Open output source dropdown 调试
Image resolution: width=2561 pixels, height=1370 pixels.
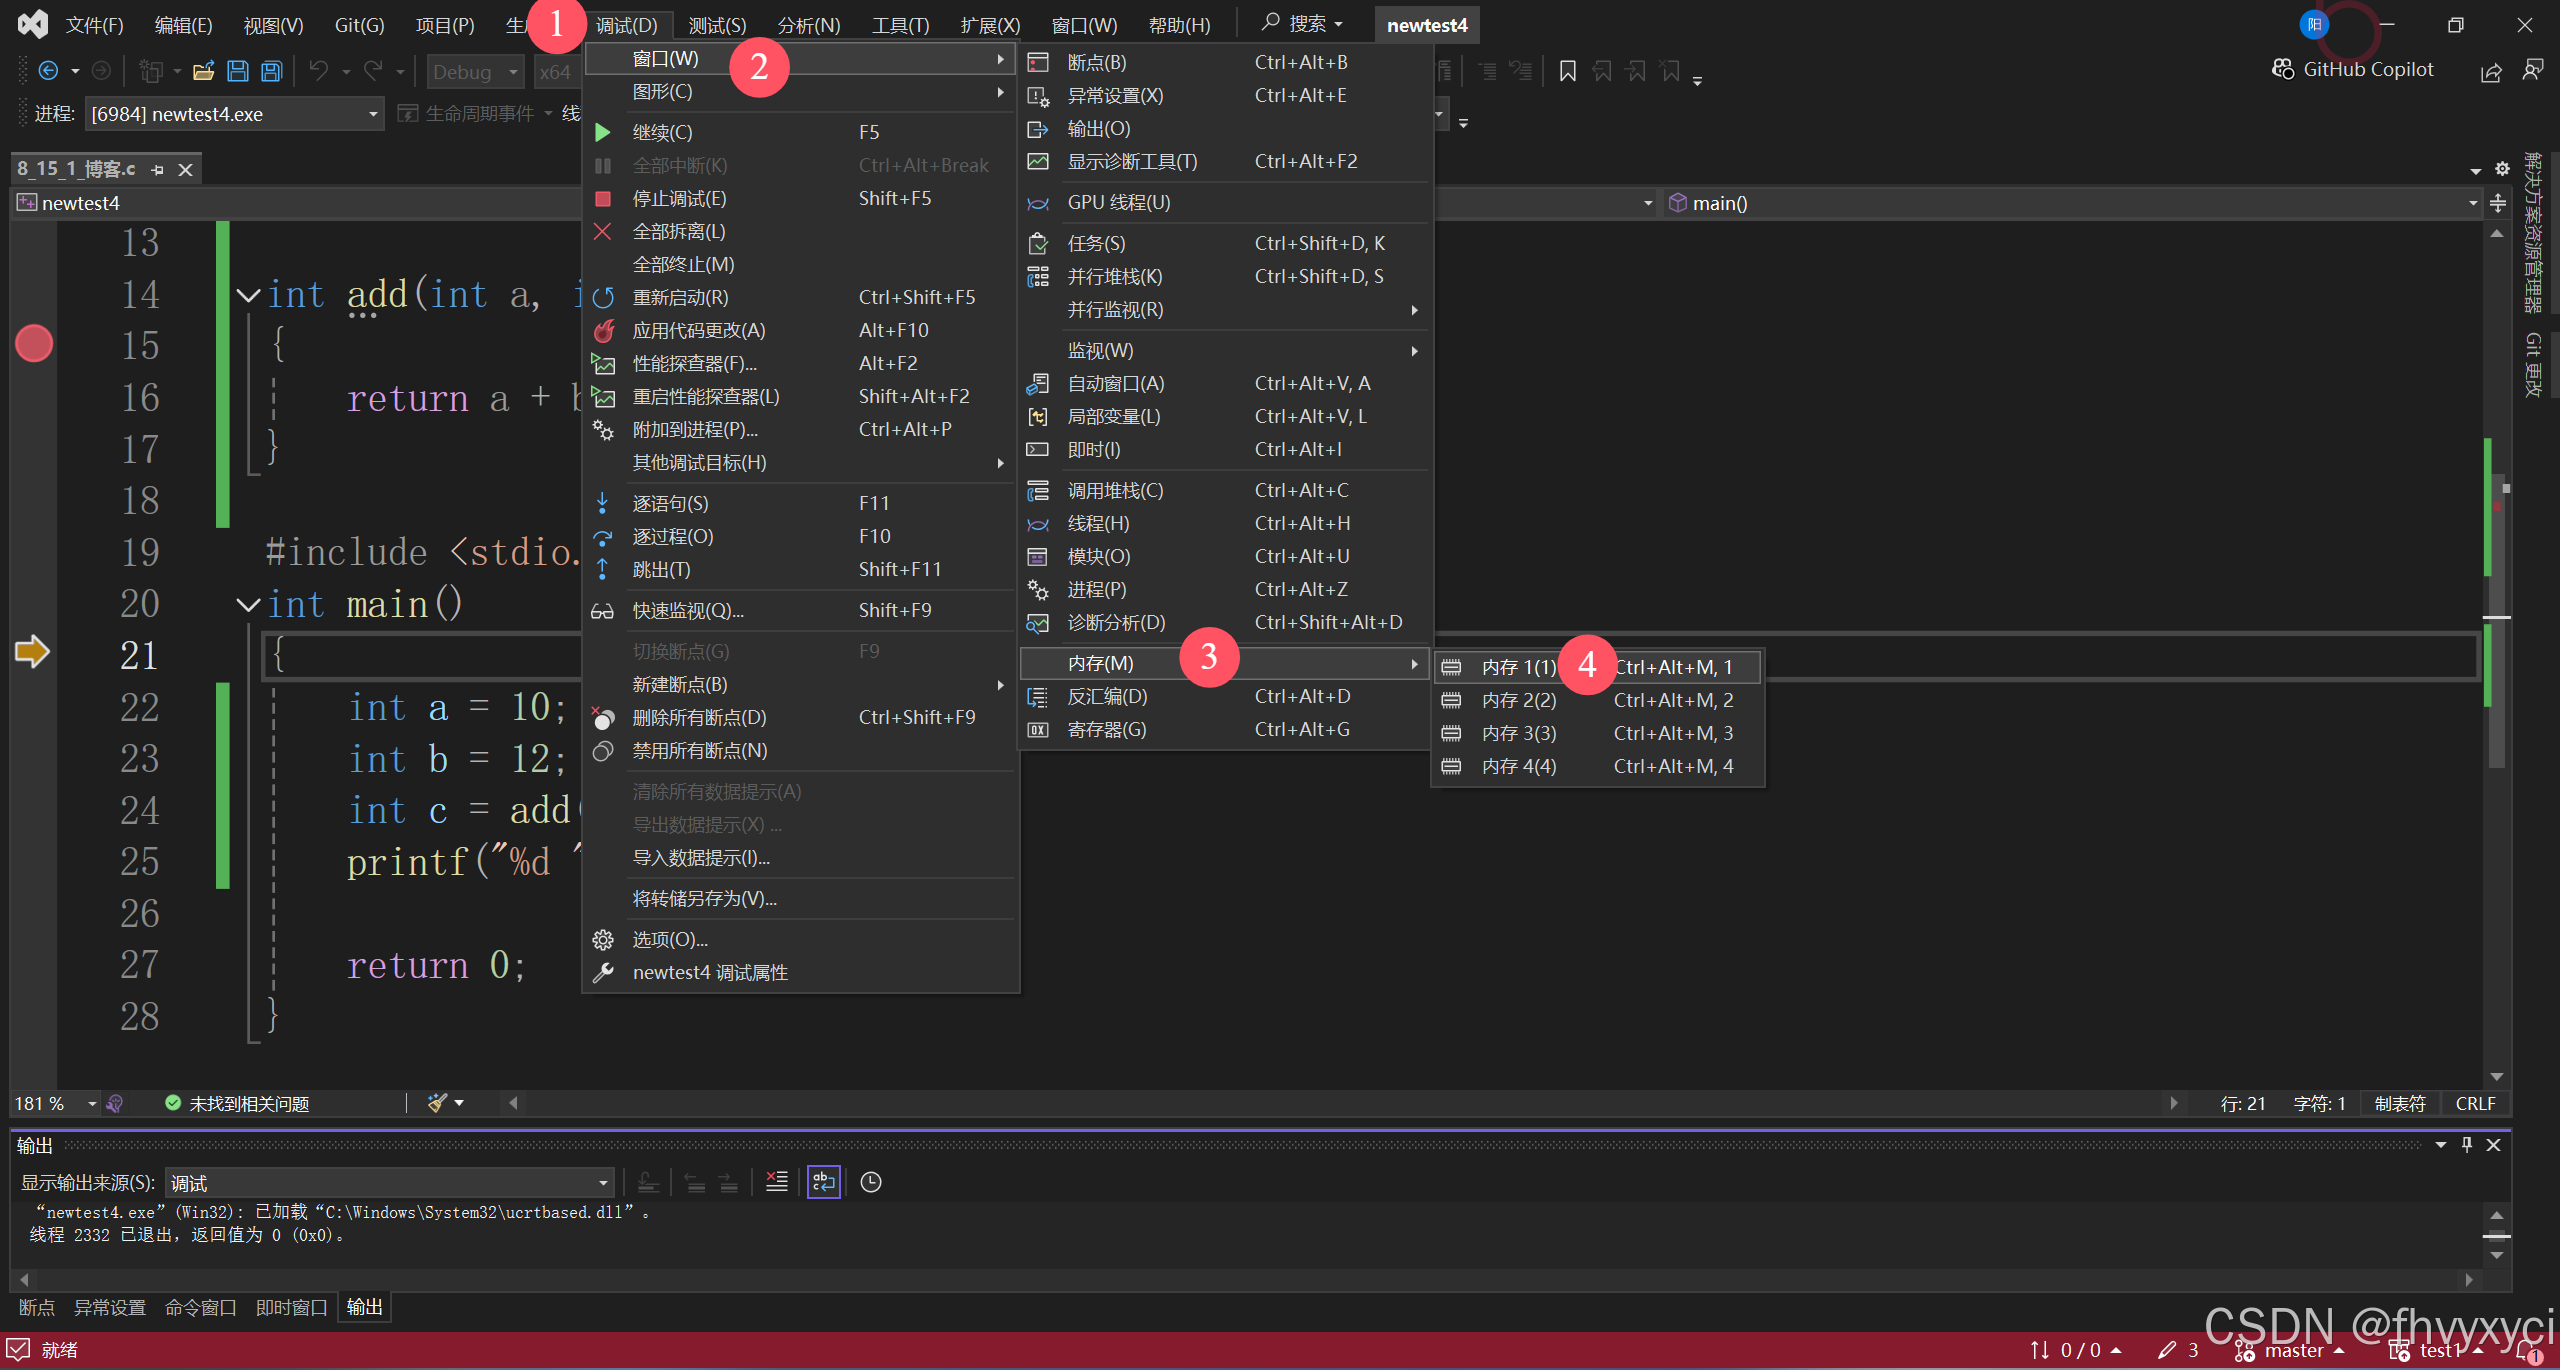point(389,1183)
